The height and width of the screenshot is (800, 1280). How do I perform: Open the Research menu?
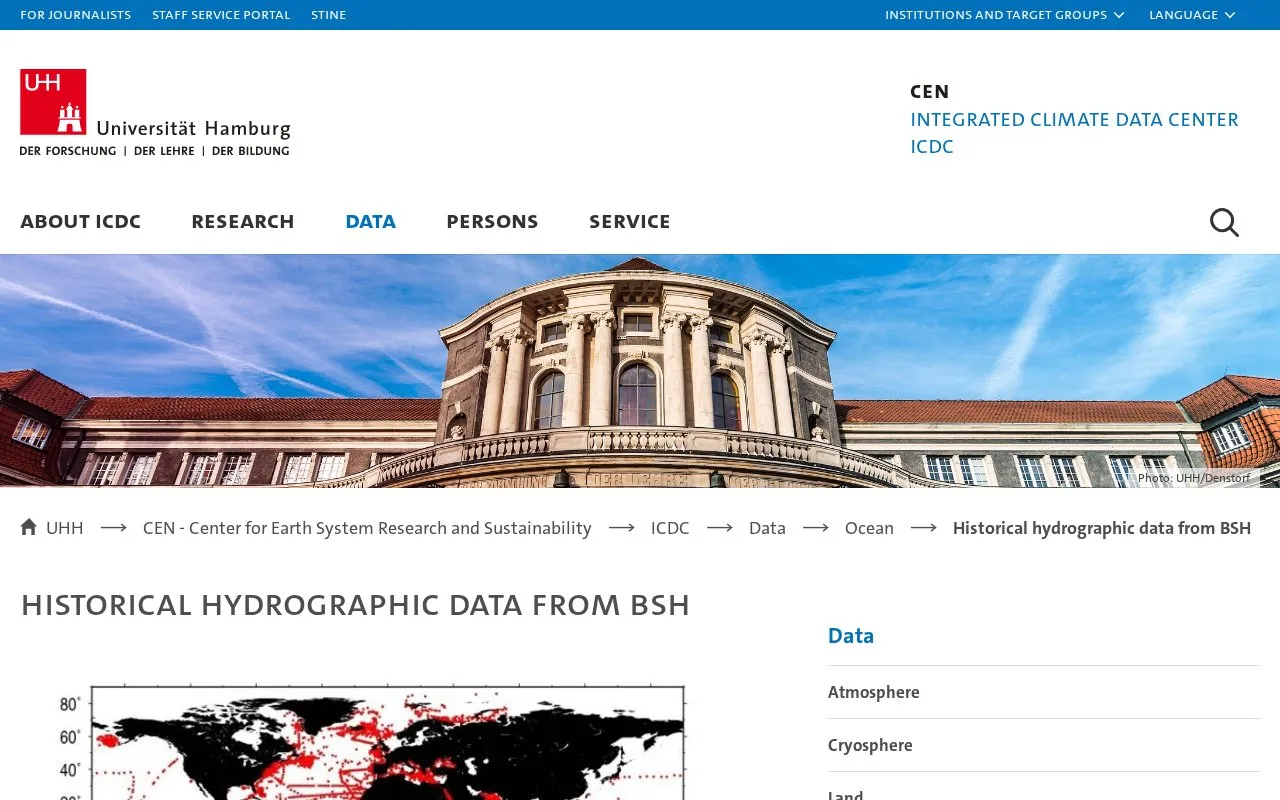pyautogui.click(x=243, y=221)
